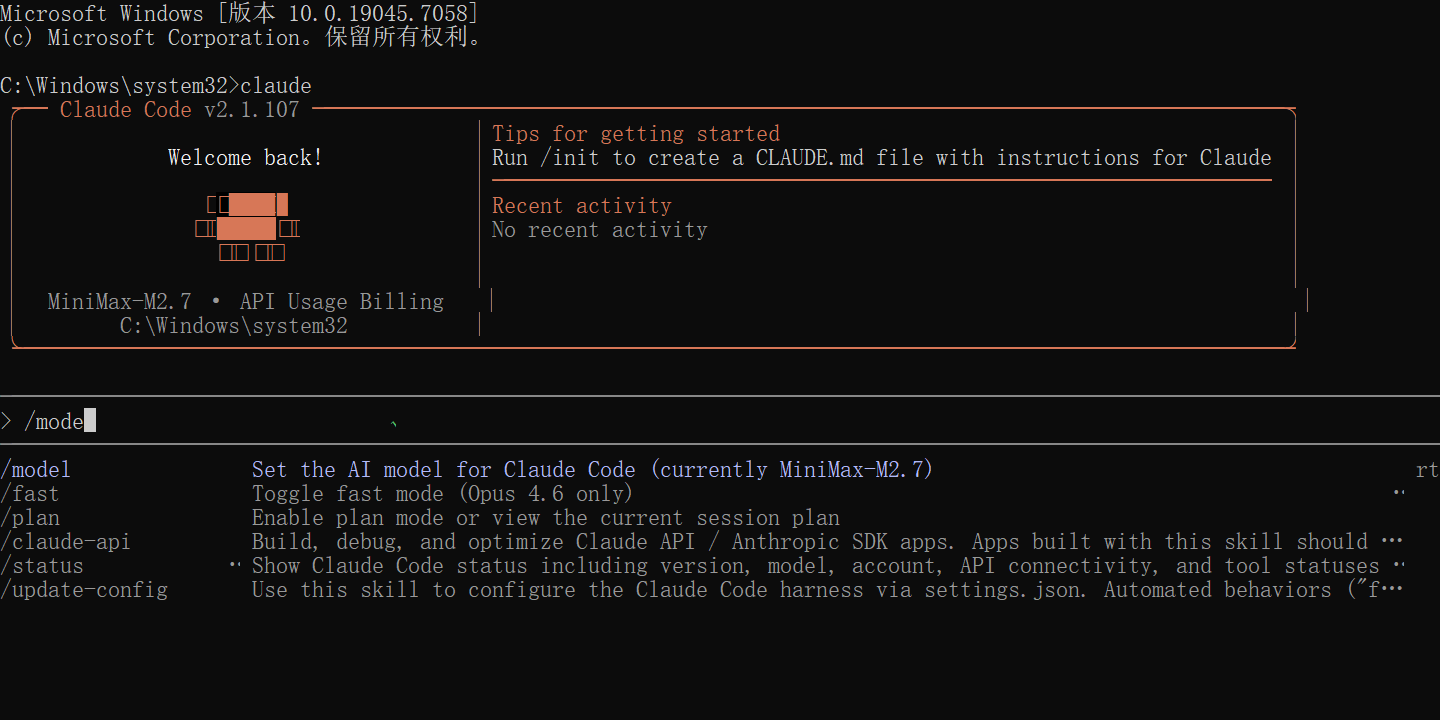Click the 'Recent activity' heading
1440x720 pixels.
coord(582,206)
